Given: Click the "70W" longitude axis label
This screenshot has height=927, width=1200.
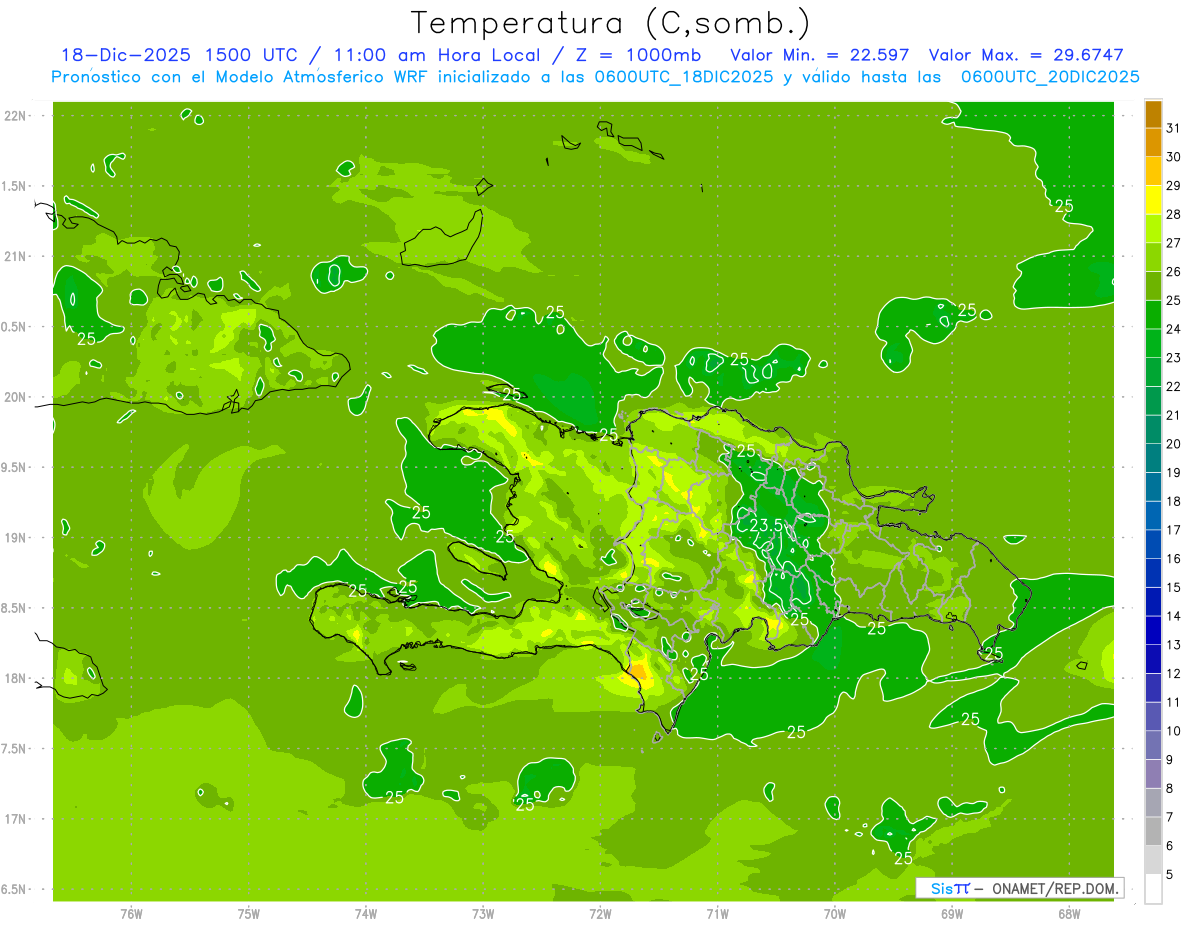Looking at the screenshot, I should (x=834, y=913).
